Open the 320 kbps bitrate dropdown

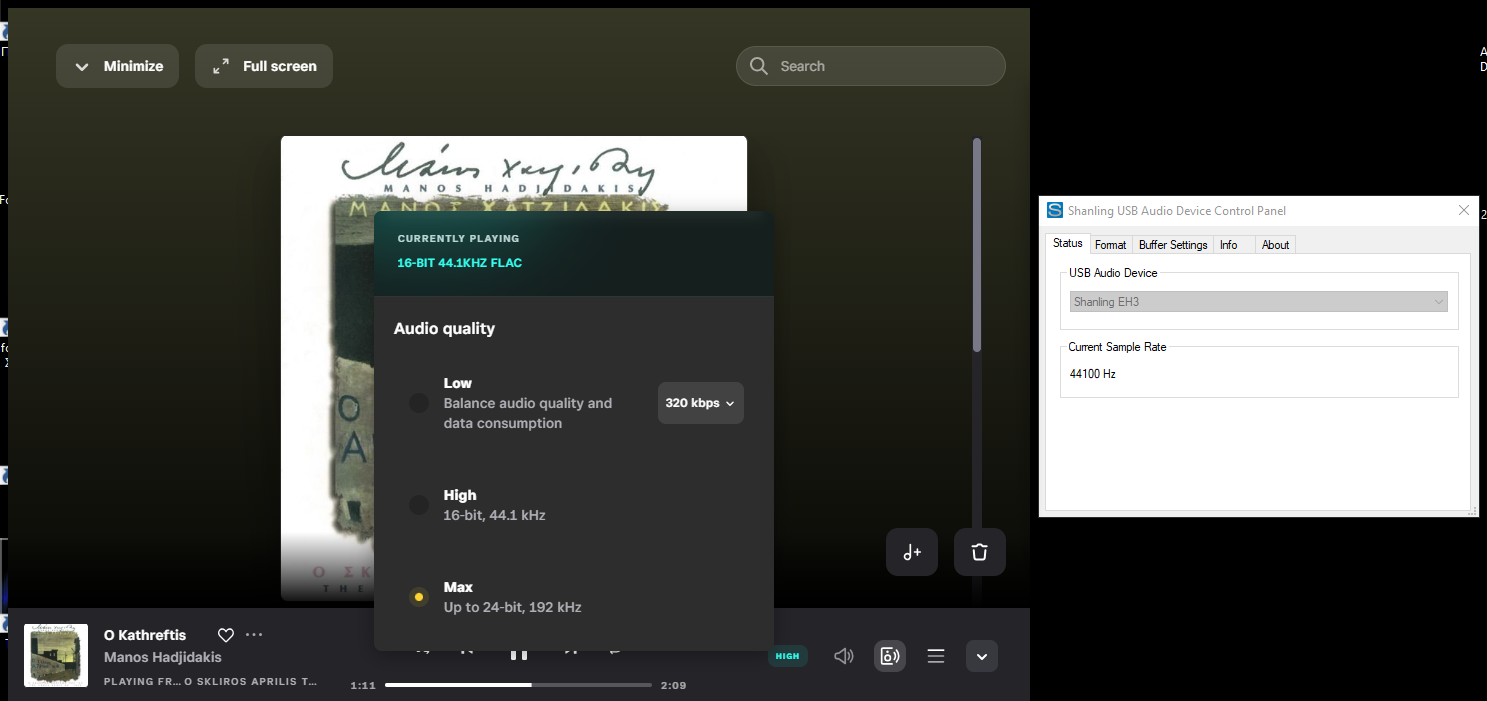700,403
